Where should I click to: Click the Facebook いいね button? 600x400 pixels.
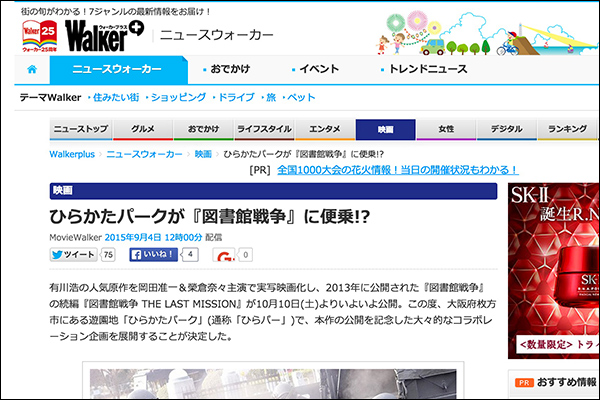pyautogui.click(x=153, y=255)
